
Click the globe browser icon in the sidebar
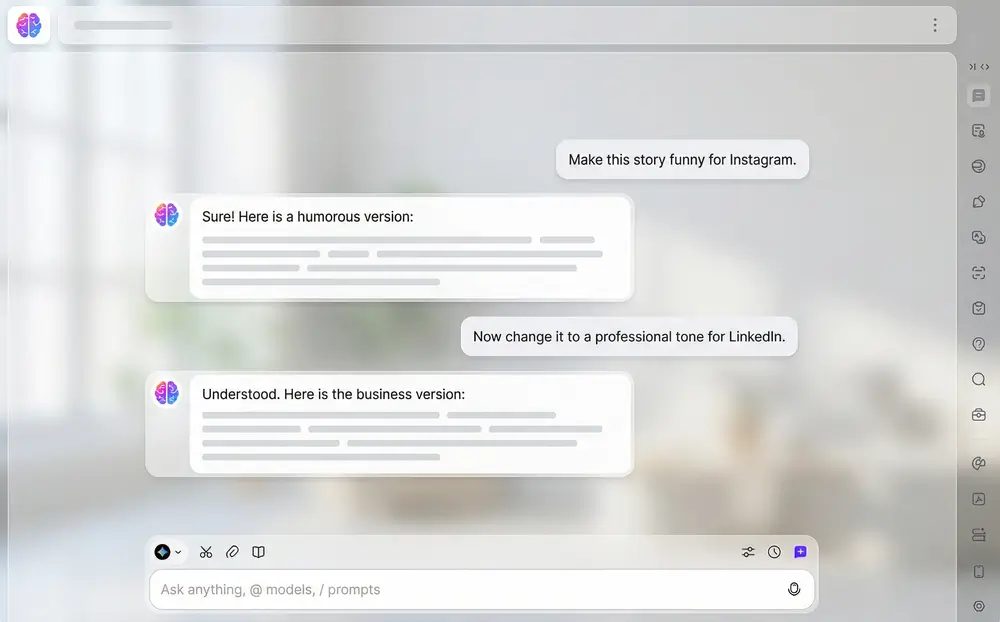(x=978, y=167)
